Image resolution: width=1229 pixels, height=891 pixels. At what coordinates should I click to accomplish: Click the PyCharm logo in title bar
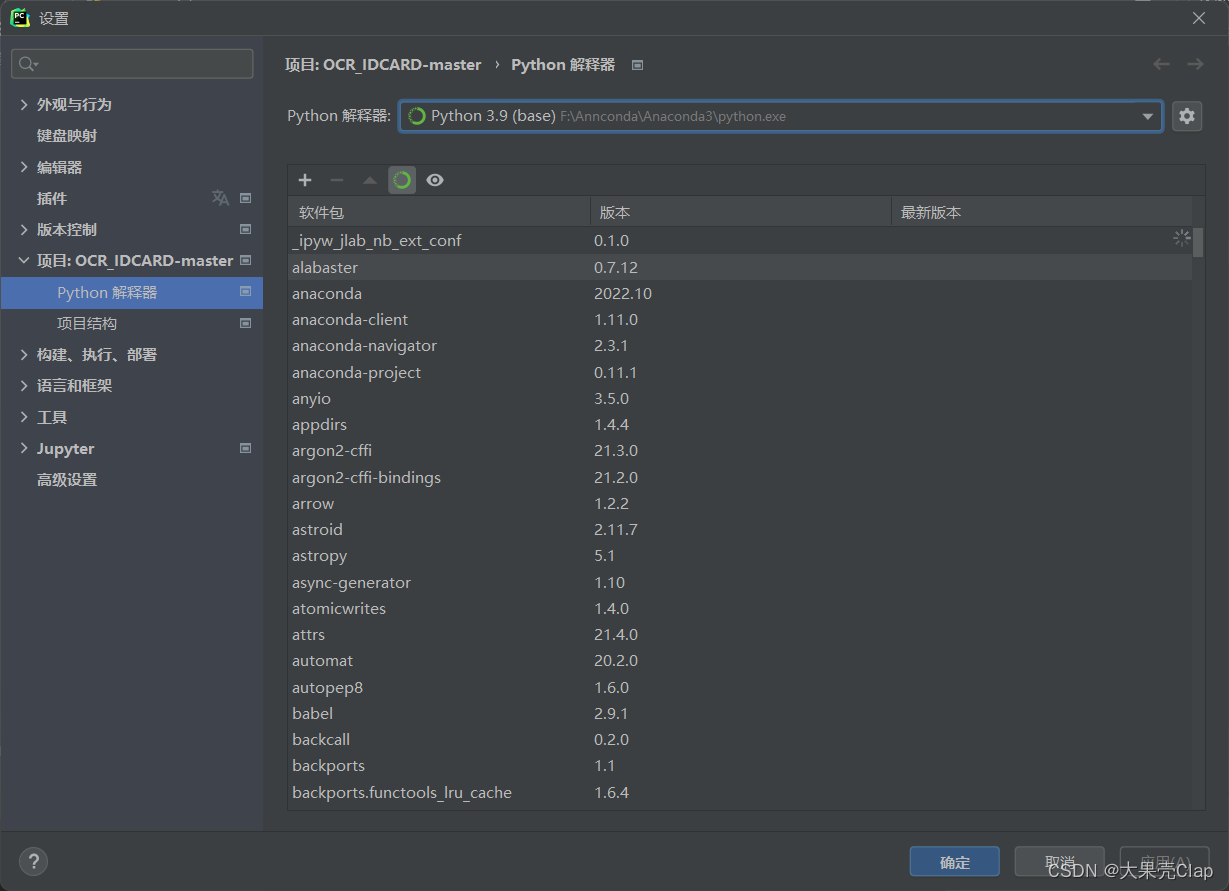click(x=20, y=18)
